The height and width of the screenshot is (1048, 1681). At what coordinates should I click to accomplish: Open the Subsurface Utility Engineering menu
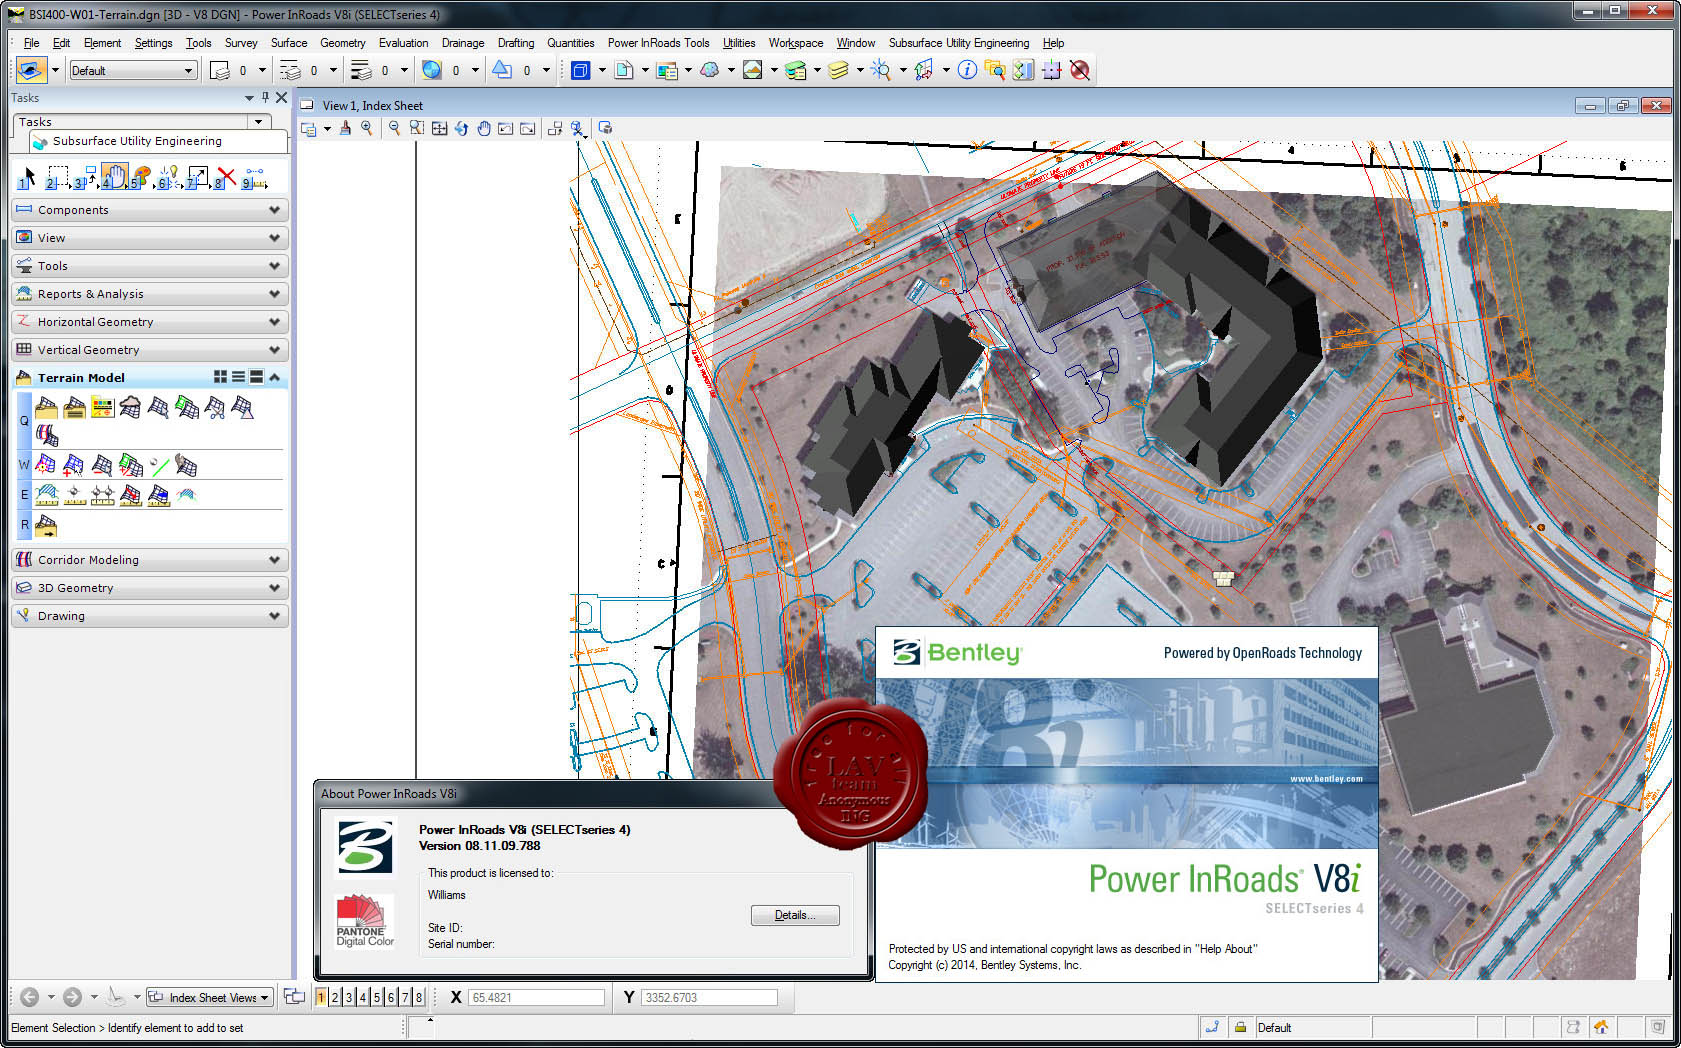[x=959, y=43]
